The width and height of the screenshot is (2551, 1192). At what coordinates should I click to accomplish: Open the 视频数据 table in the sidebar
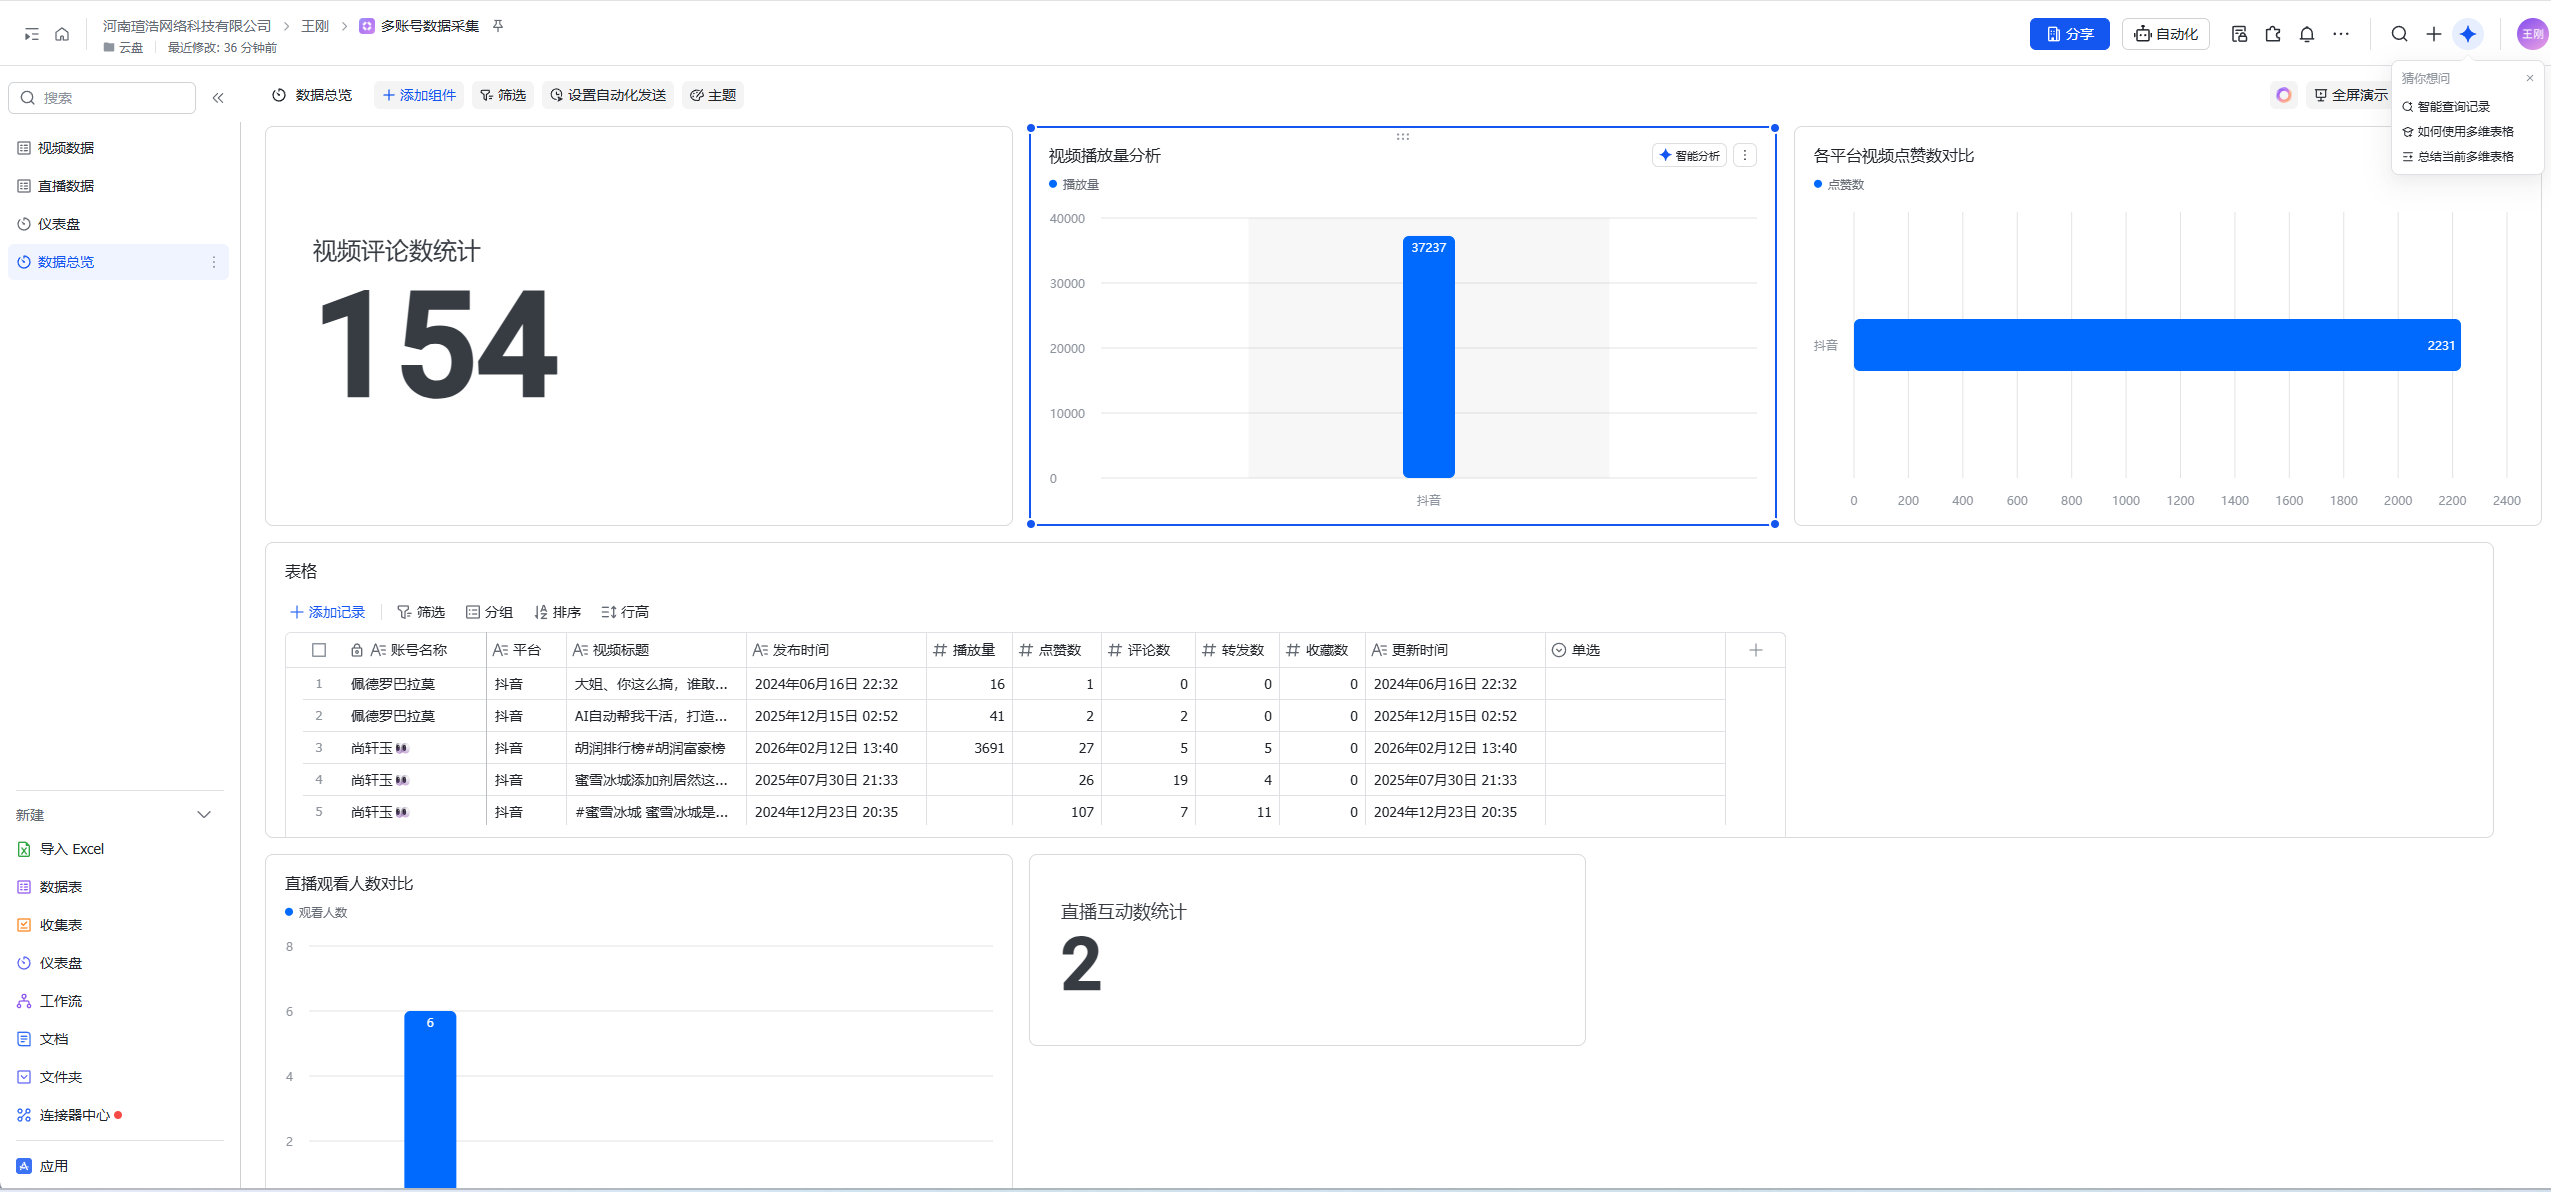66,148
